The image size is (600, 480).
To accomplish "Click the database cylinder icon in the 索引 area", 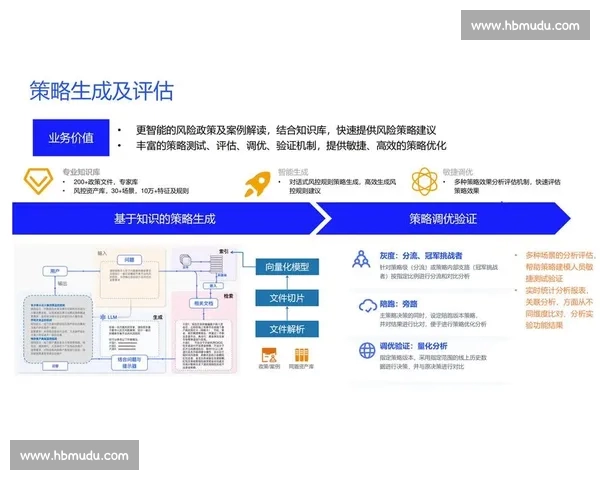I will pyautogui.click(x=186, y=261).
